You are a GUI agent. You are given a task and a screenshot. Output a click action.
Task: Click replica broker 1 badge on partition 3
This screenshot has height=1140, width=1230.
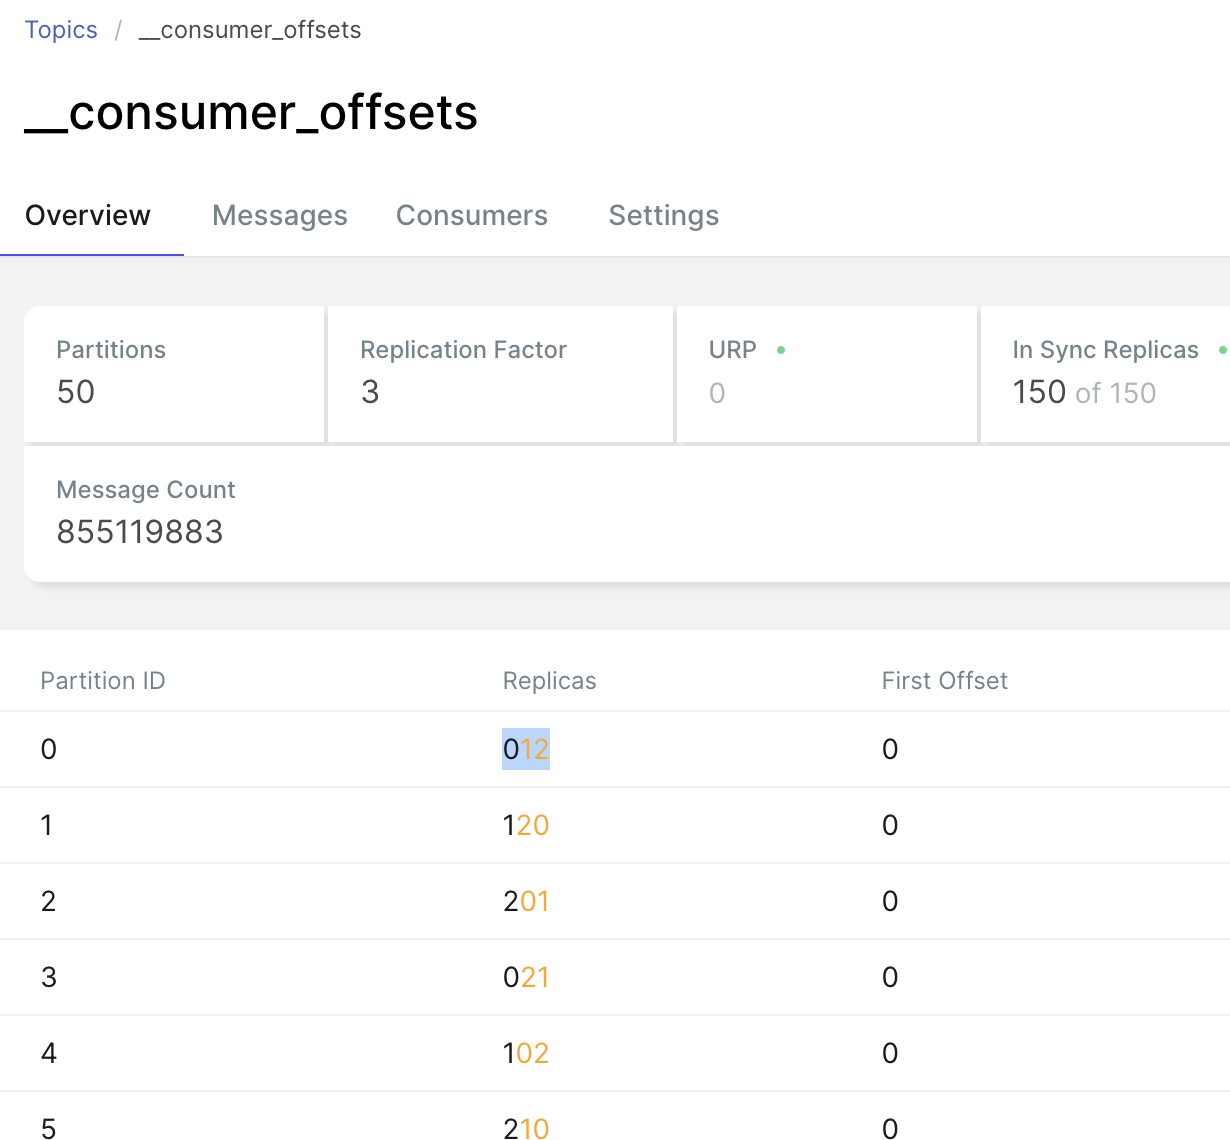[x=543, y=977]
